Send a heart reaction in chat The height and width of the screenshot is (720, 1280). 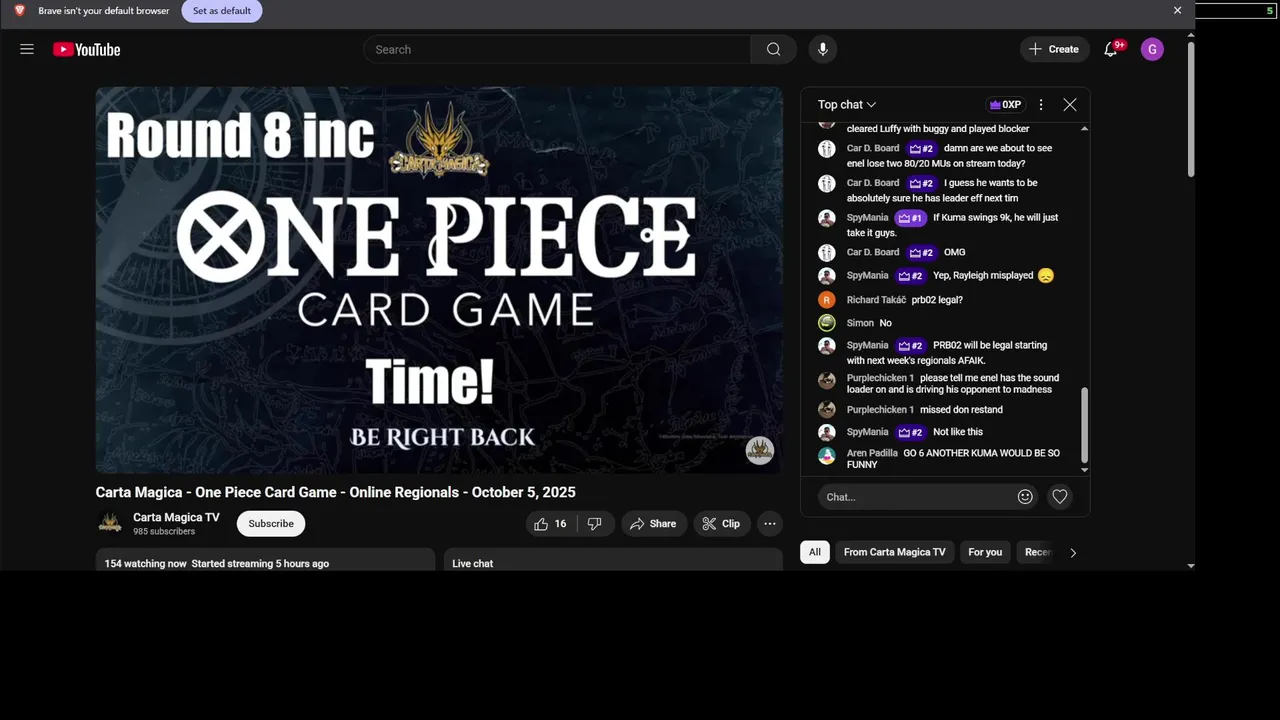[1060, 496]
